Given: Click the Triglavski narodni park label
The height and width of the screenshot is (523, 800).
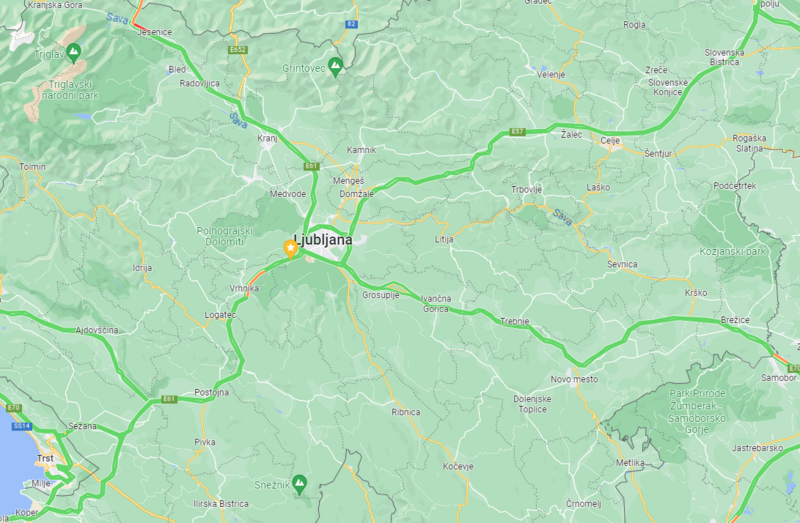Looking at the screenshot, I should [x=71, y=90].
